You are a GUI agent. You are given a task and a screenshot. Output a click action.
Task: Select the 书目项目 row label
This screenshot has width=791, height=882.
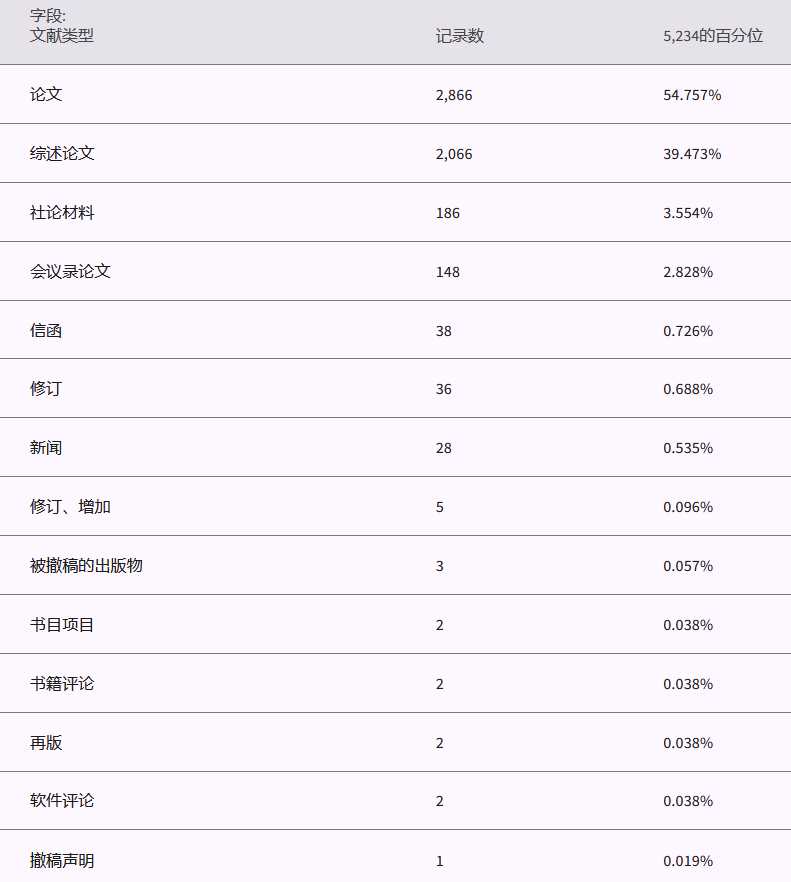62,625
